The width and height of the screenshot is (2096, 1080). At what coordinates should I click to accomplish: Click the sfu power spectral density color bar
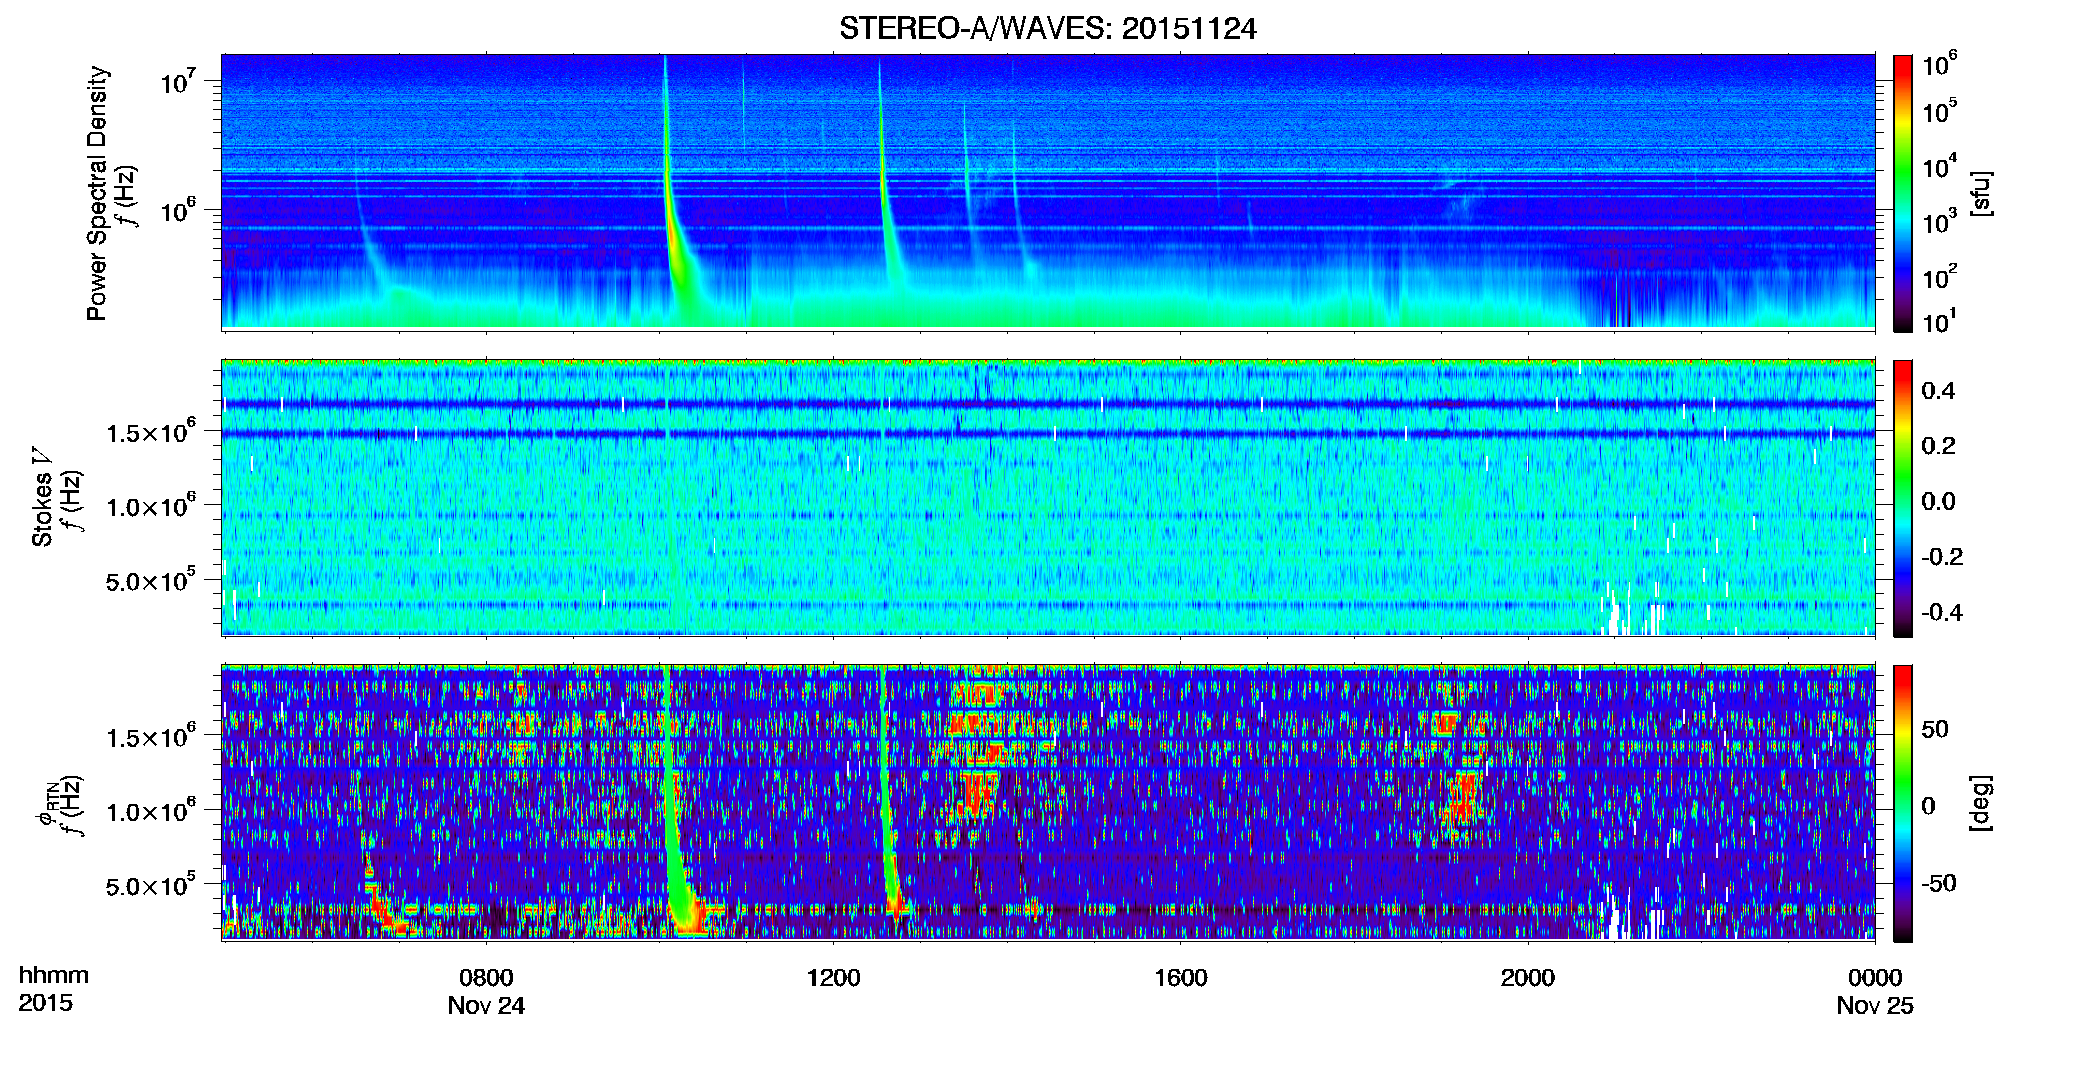coord(1903,193)
